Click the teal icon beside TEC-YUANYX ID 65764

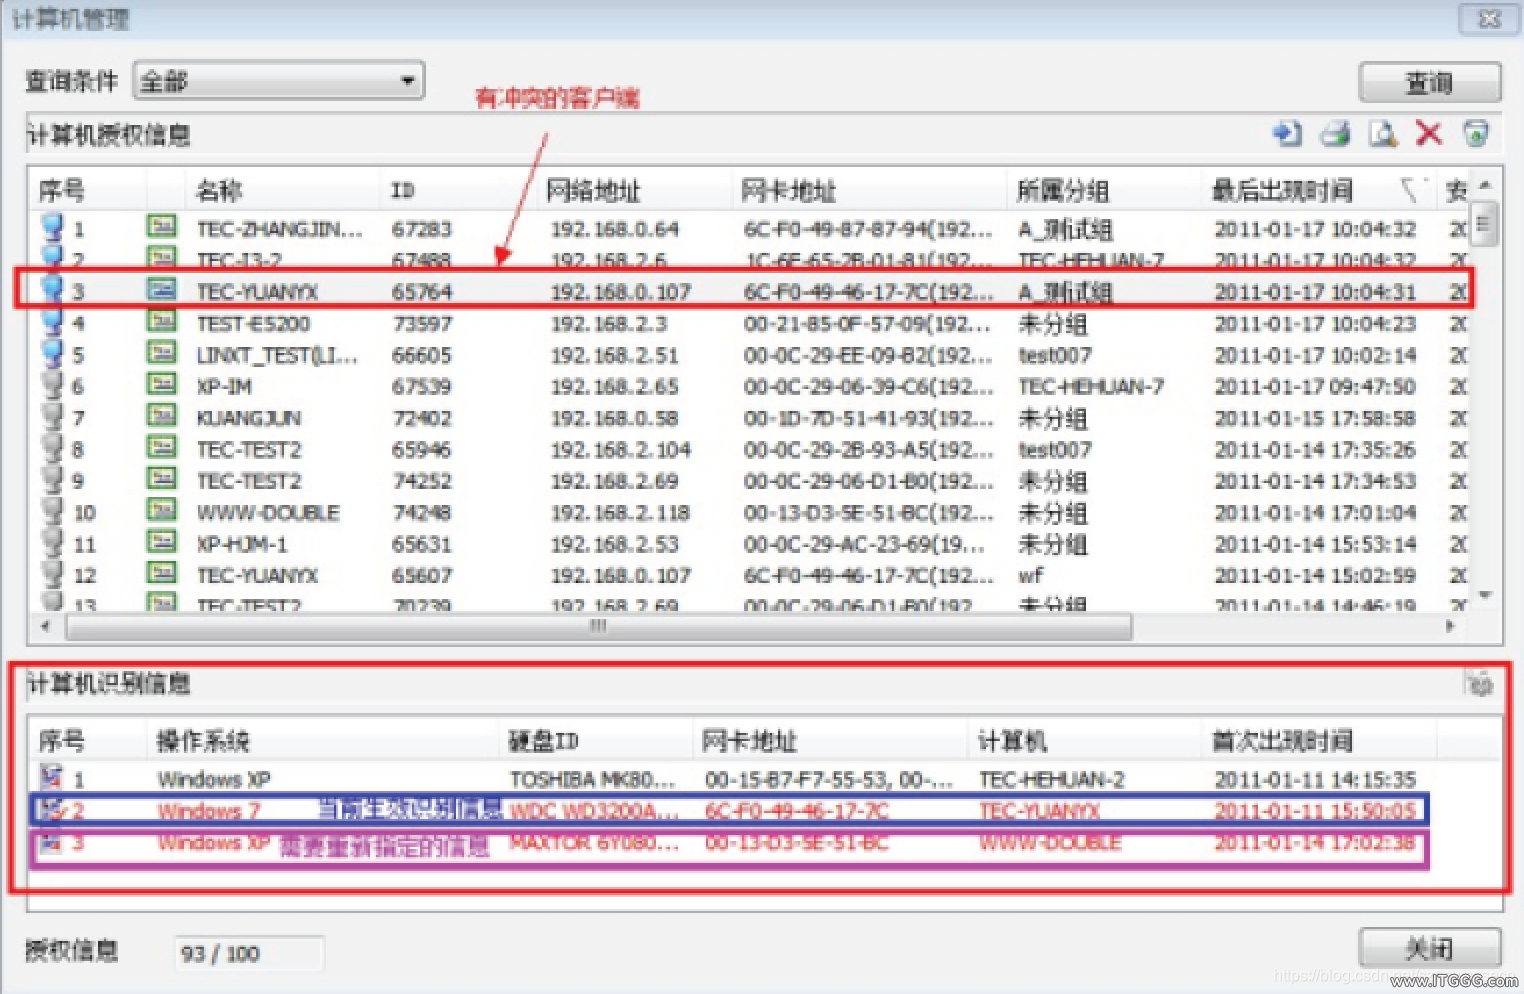pos(161,290)
